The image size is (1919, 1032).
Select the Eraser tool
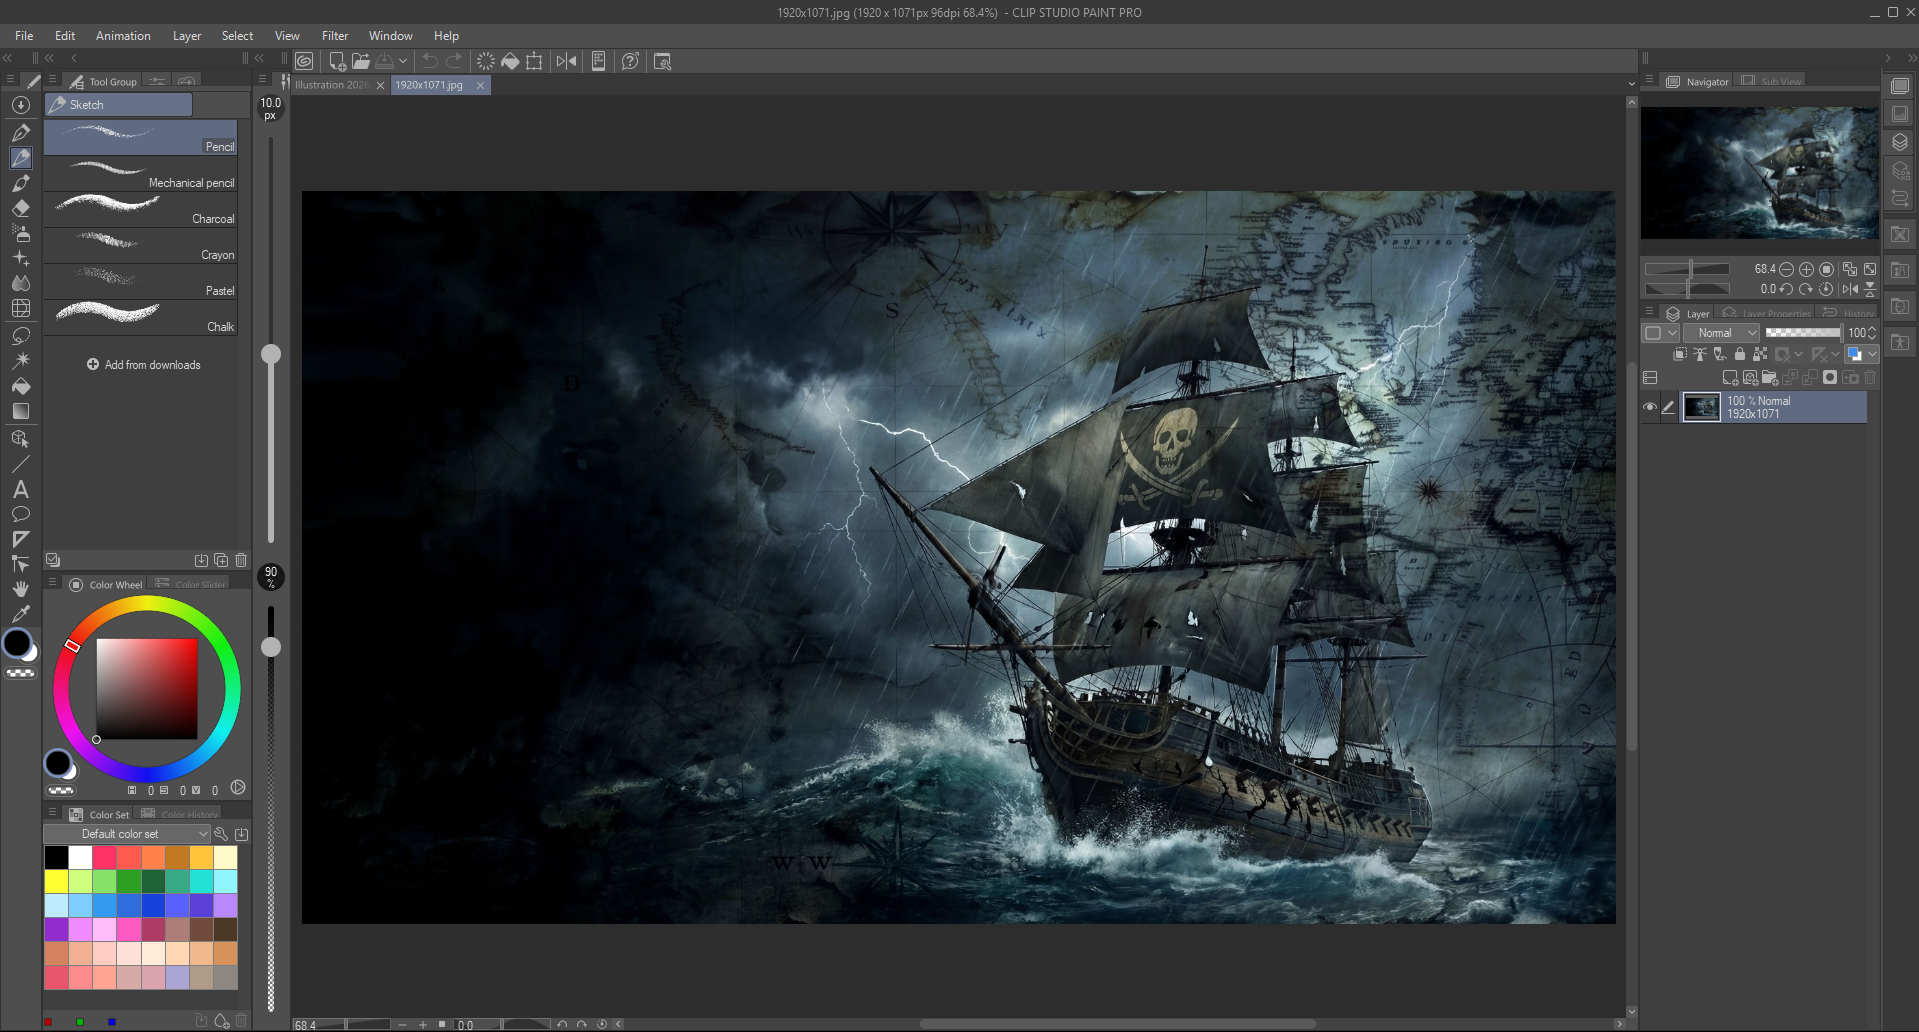tap(21, 208)
